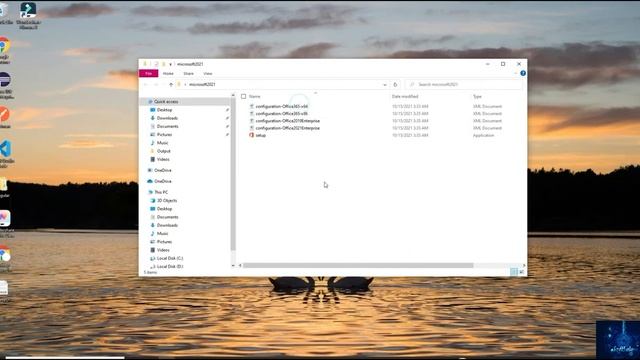Open Videos under This PC
640x360 pixels.
point(163,250)
